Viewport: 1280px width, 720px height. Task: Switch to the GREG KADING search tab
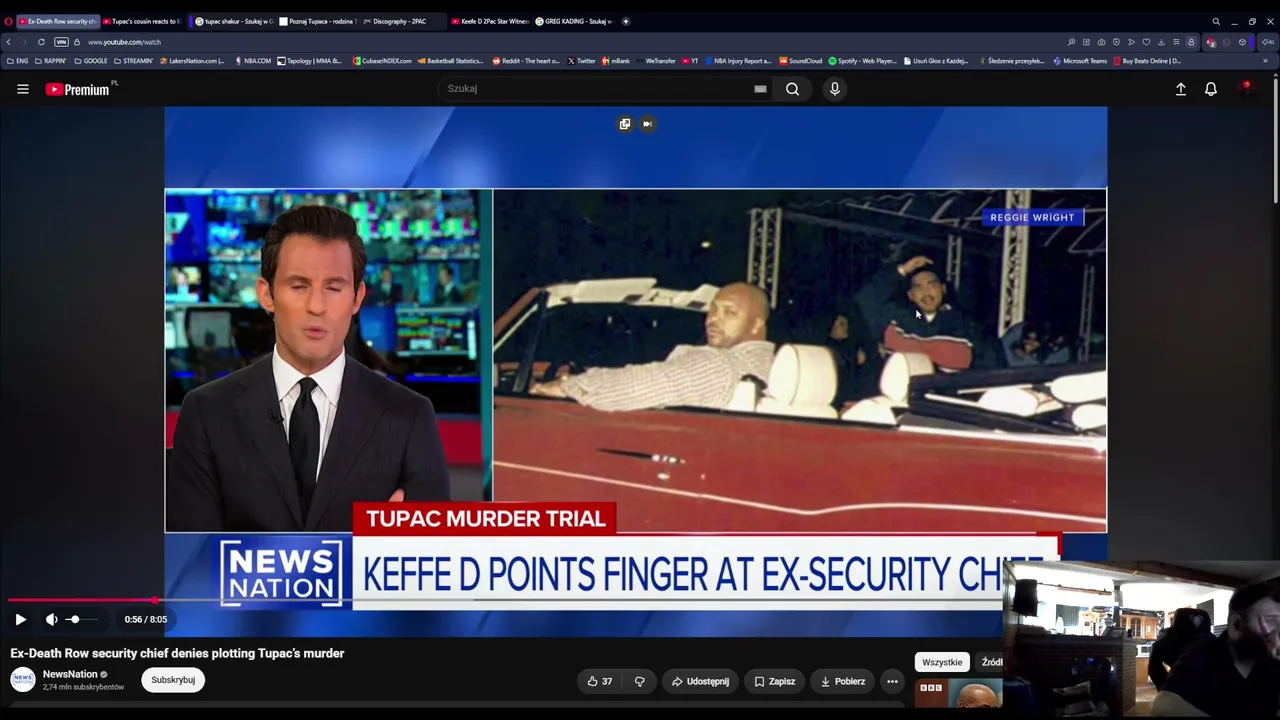coord(574,21)
